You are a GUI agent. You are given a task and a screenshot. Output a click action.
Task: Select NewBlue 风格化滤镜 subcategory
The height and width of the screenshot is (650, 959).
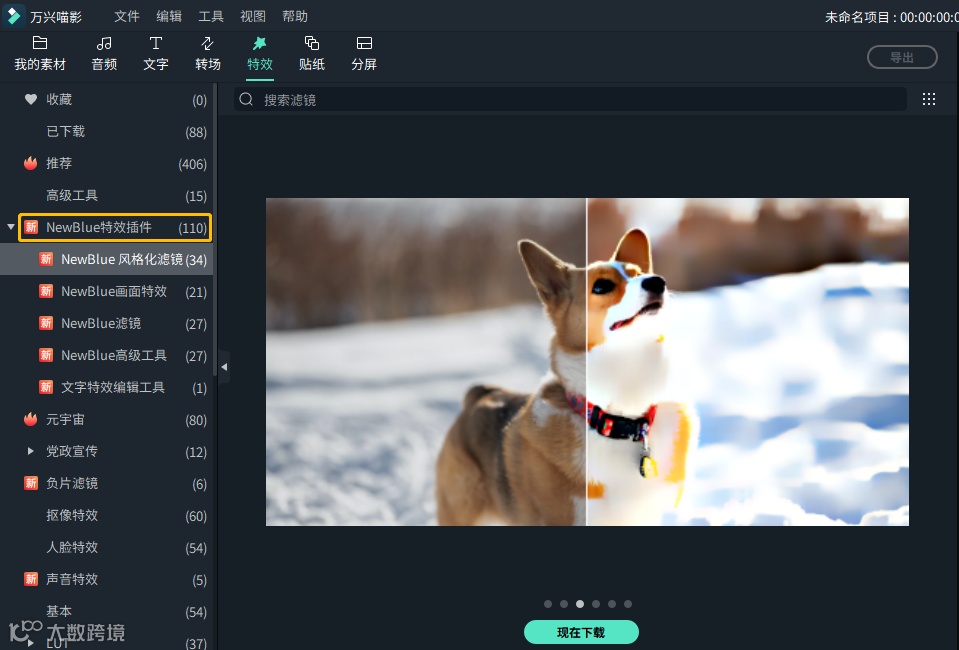(106, 259)
